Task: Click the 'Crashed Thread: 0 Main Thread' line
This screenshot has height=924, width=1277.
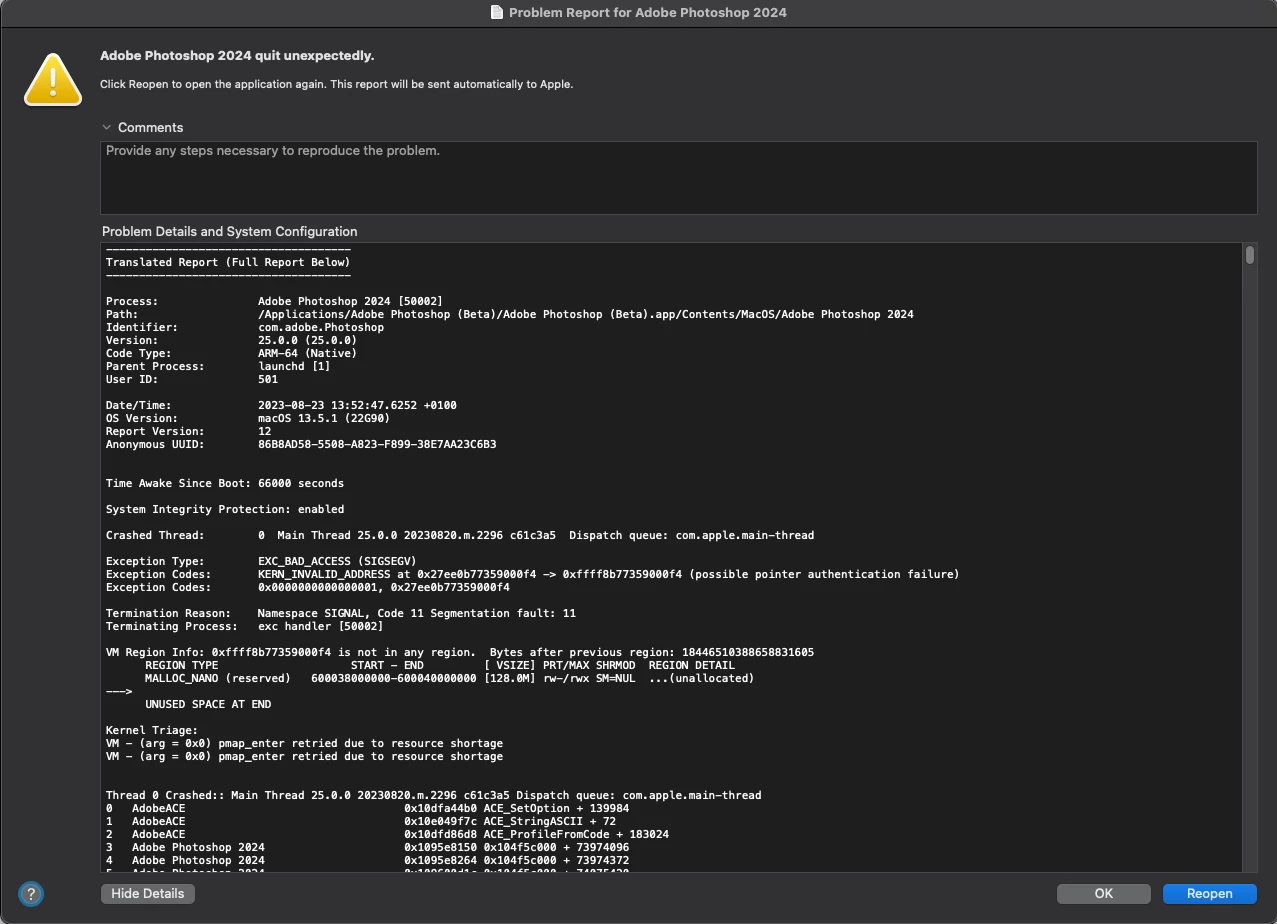Action: click(x=460, y=535)
